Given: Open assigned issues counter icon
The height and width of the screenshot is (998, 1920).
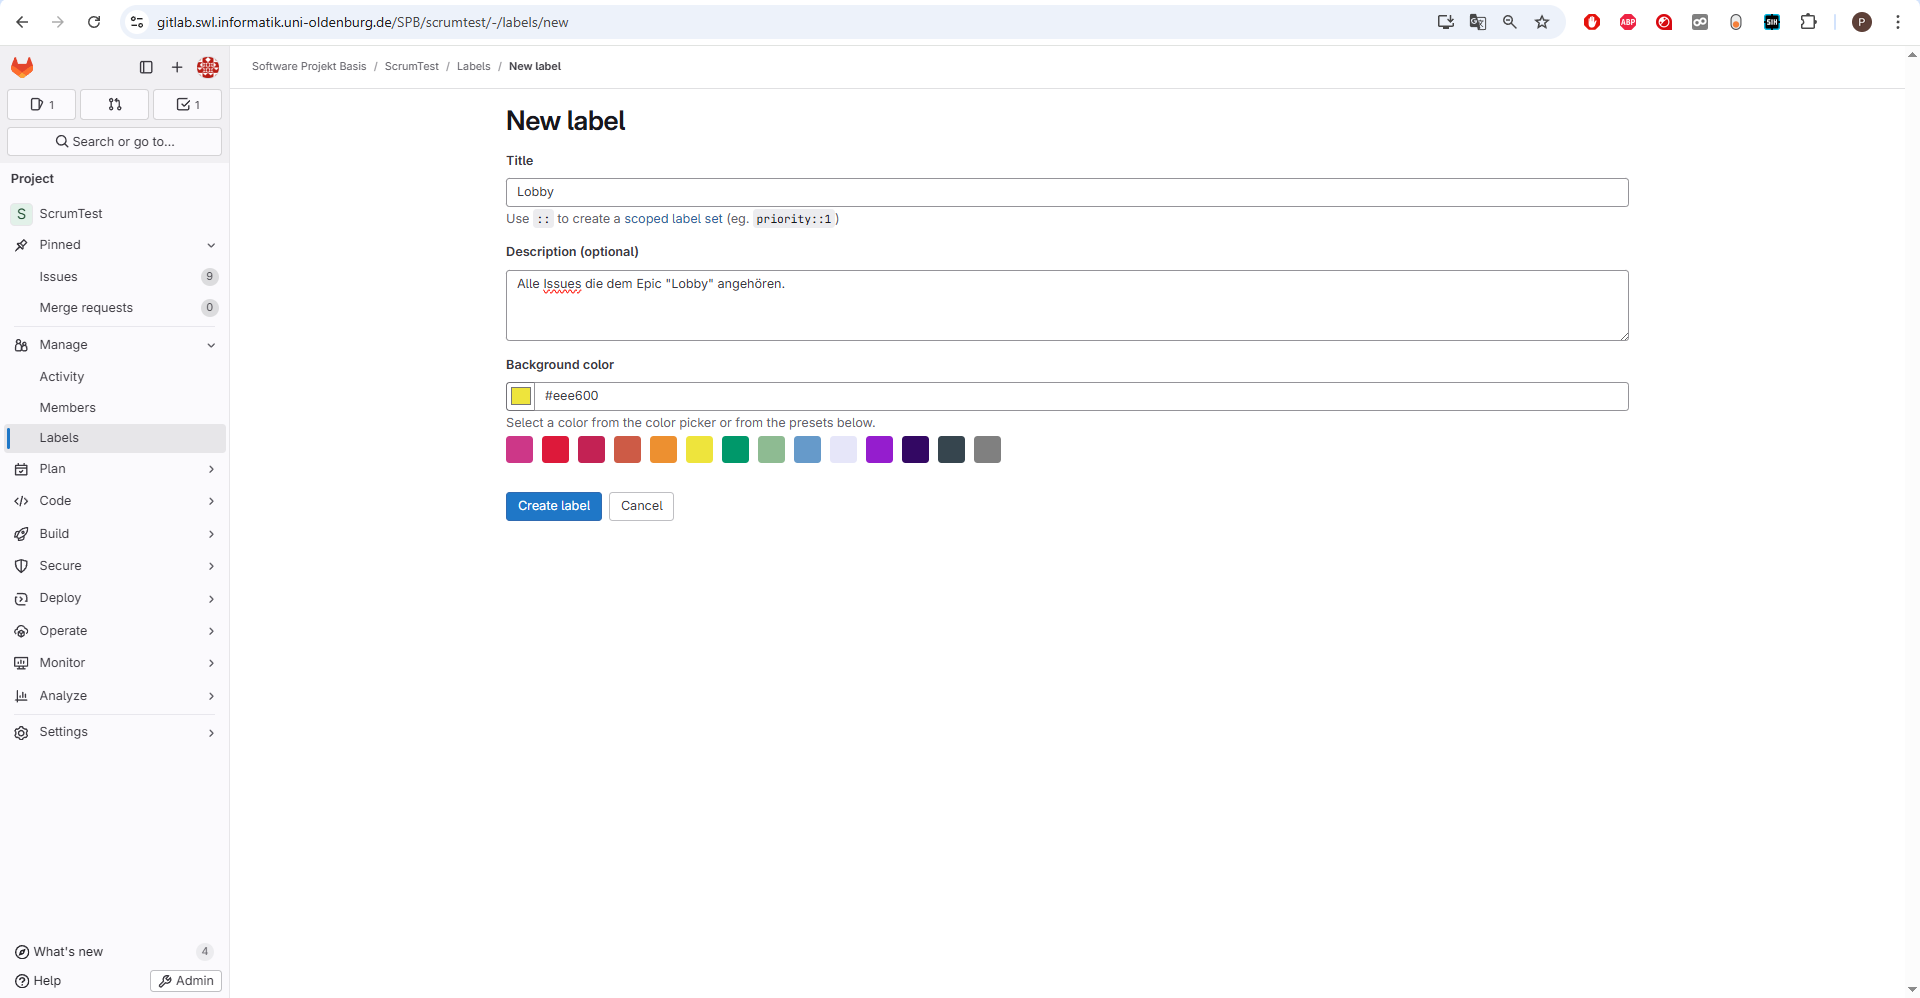Looking at the screenshot, I should pyautogui.click(x=42, y=104).
